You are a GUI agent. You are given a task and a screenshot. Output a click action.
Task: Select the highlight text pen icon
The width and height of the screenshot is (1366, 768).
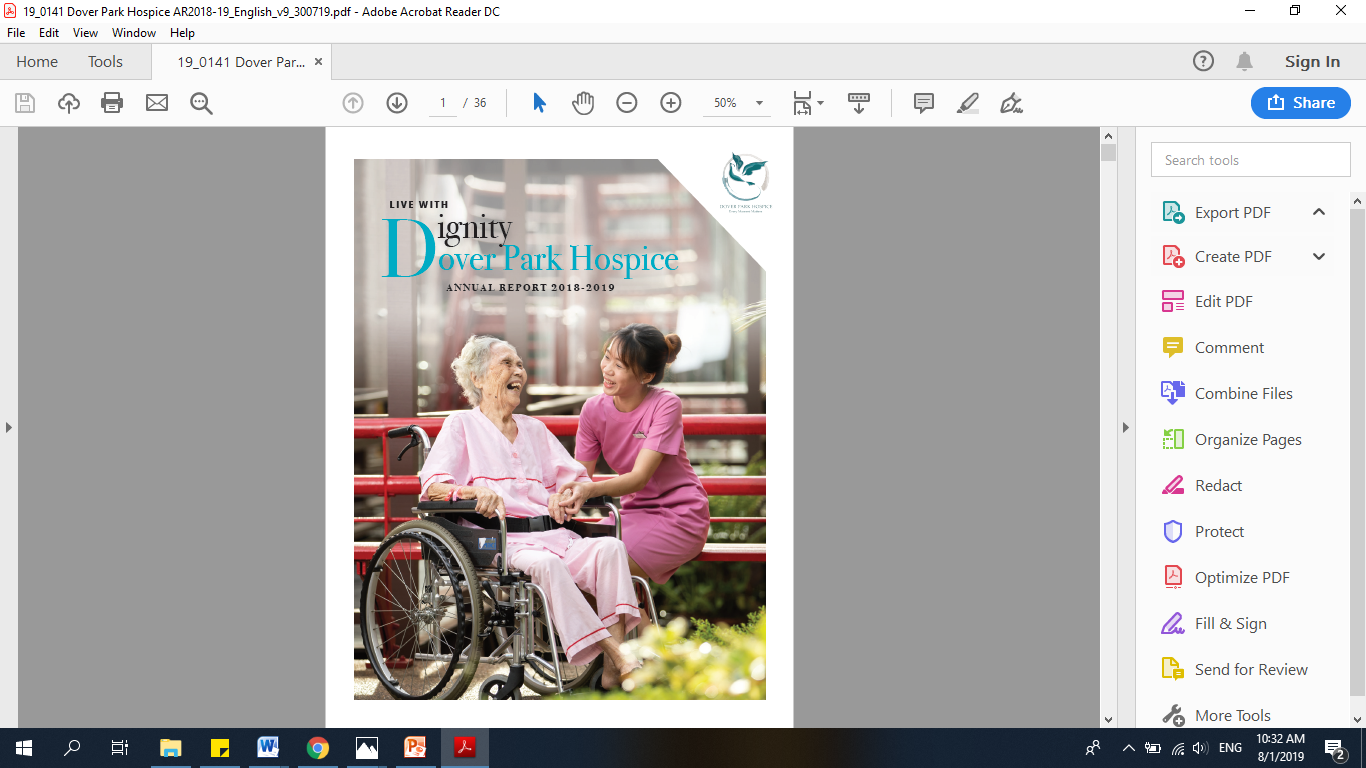click(x=968, y=103)
